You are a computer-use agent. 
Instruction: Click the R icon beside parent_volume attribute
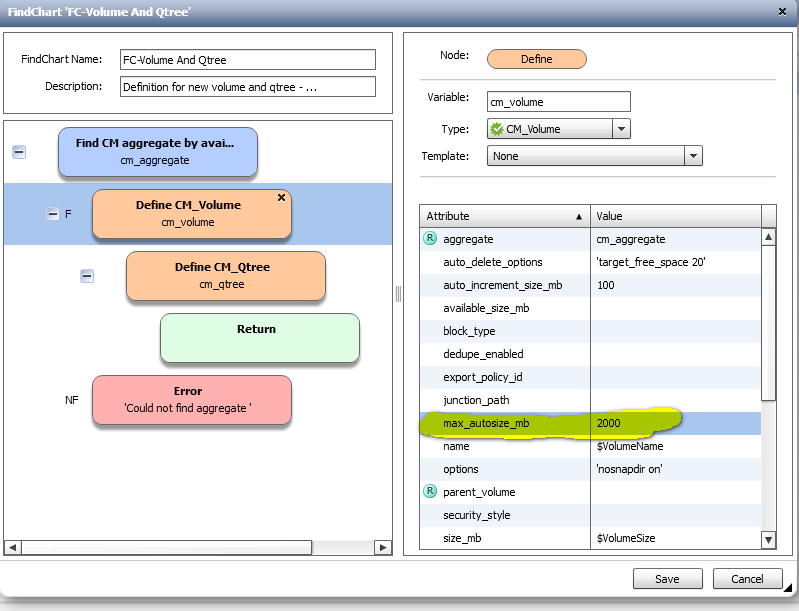click(430, 492)
